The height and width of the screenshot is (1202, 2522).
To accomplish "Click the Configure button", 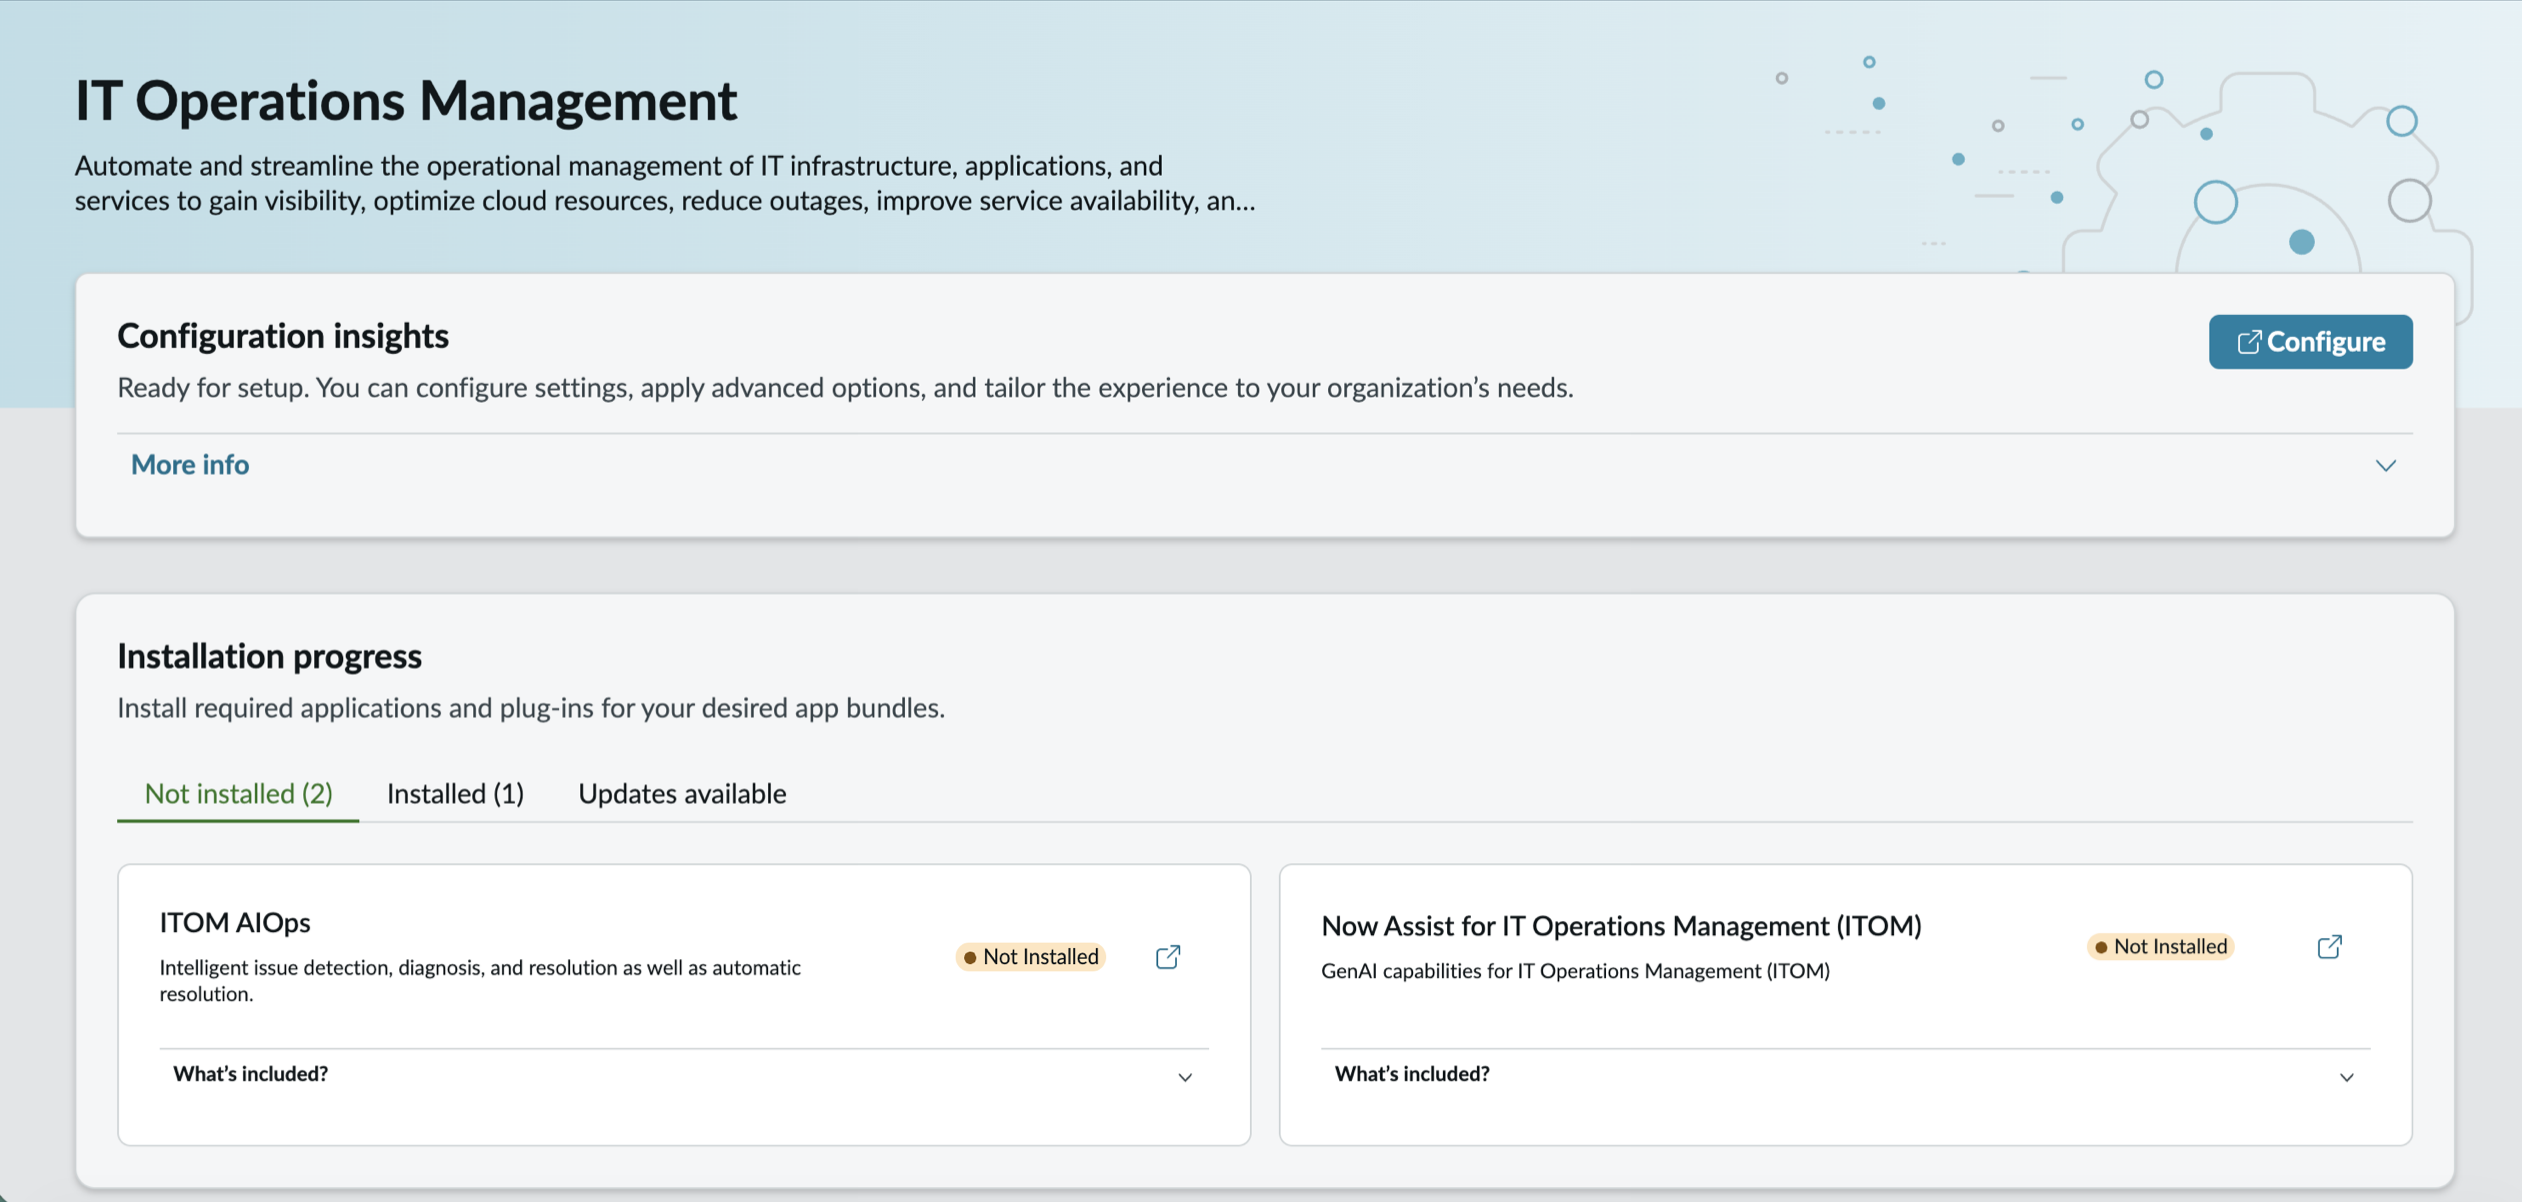I will point(2310,342).
